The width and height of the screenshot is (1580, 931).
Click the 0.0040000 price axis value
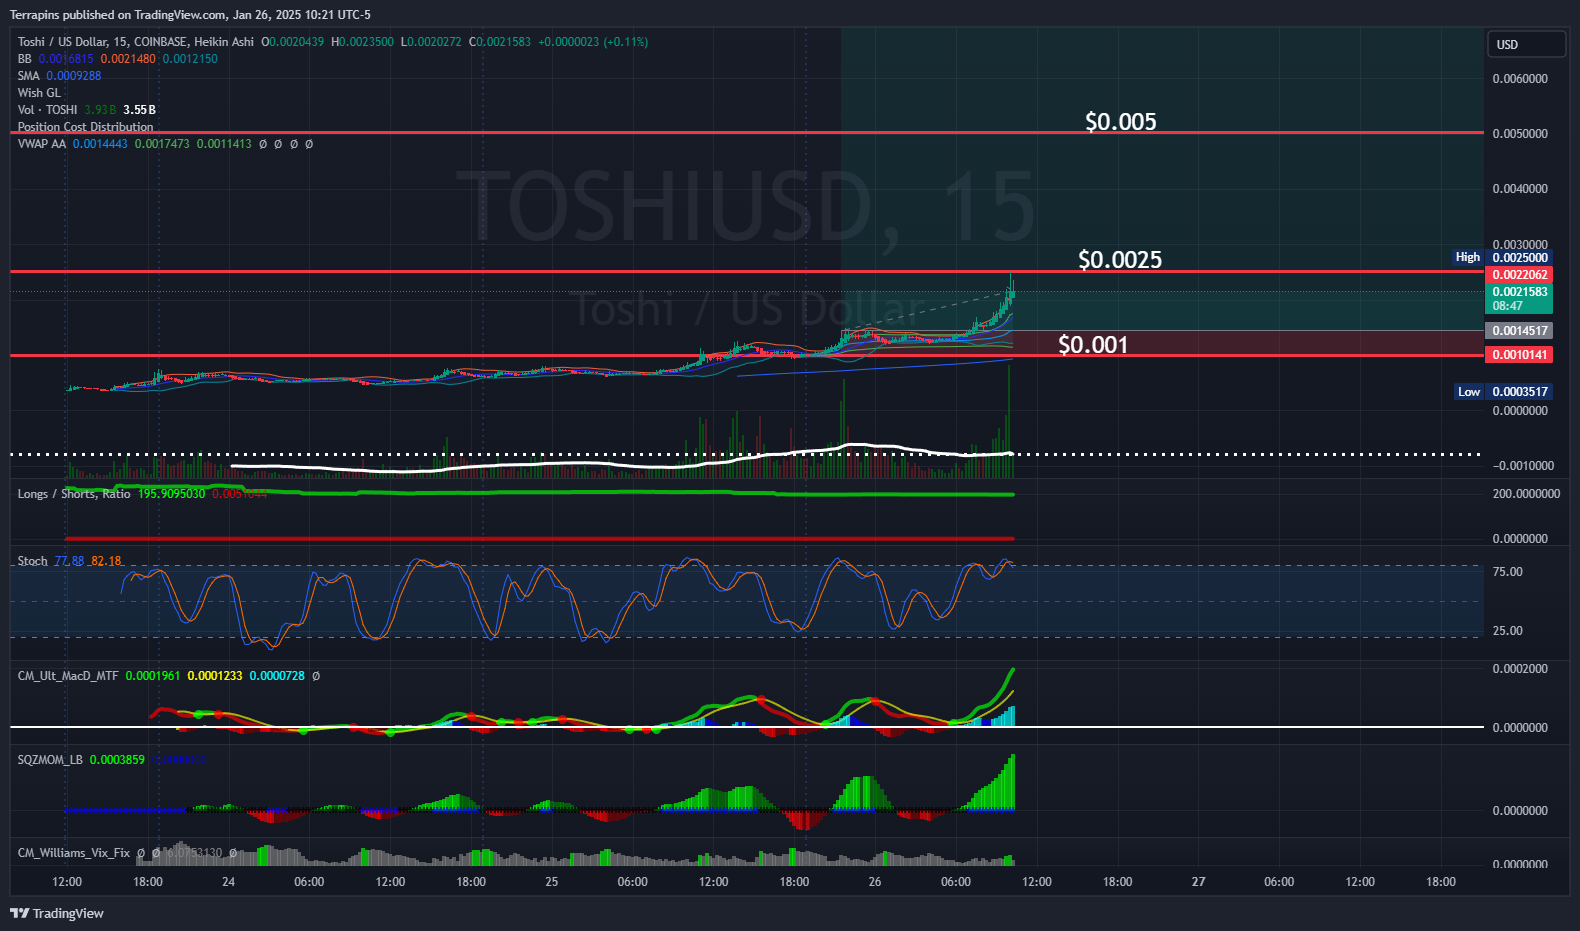1520,189
